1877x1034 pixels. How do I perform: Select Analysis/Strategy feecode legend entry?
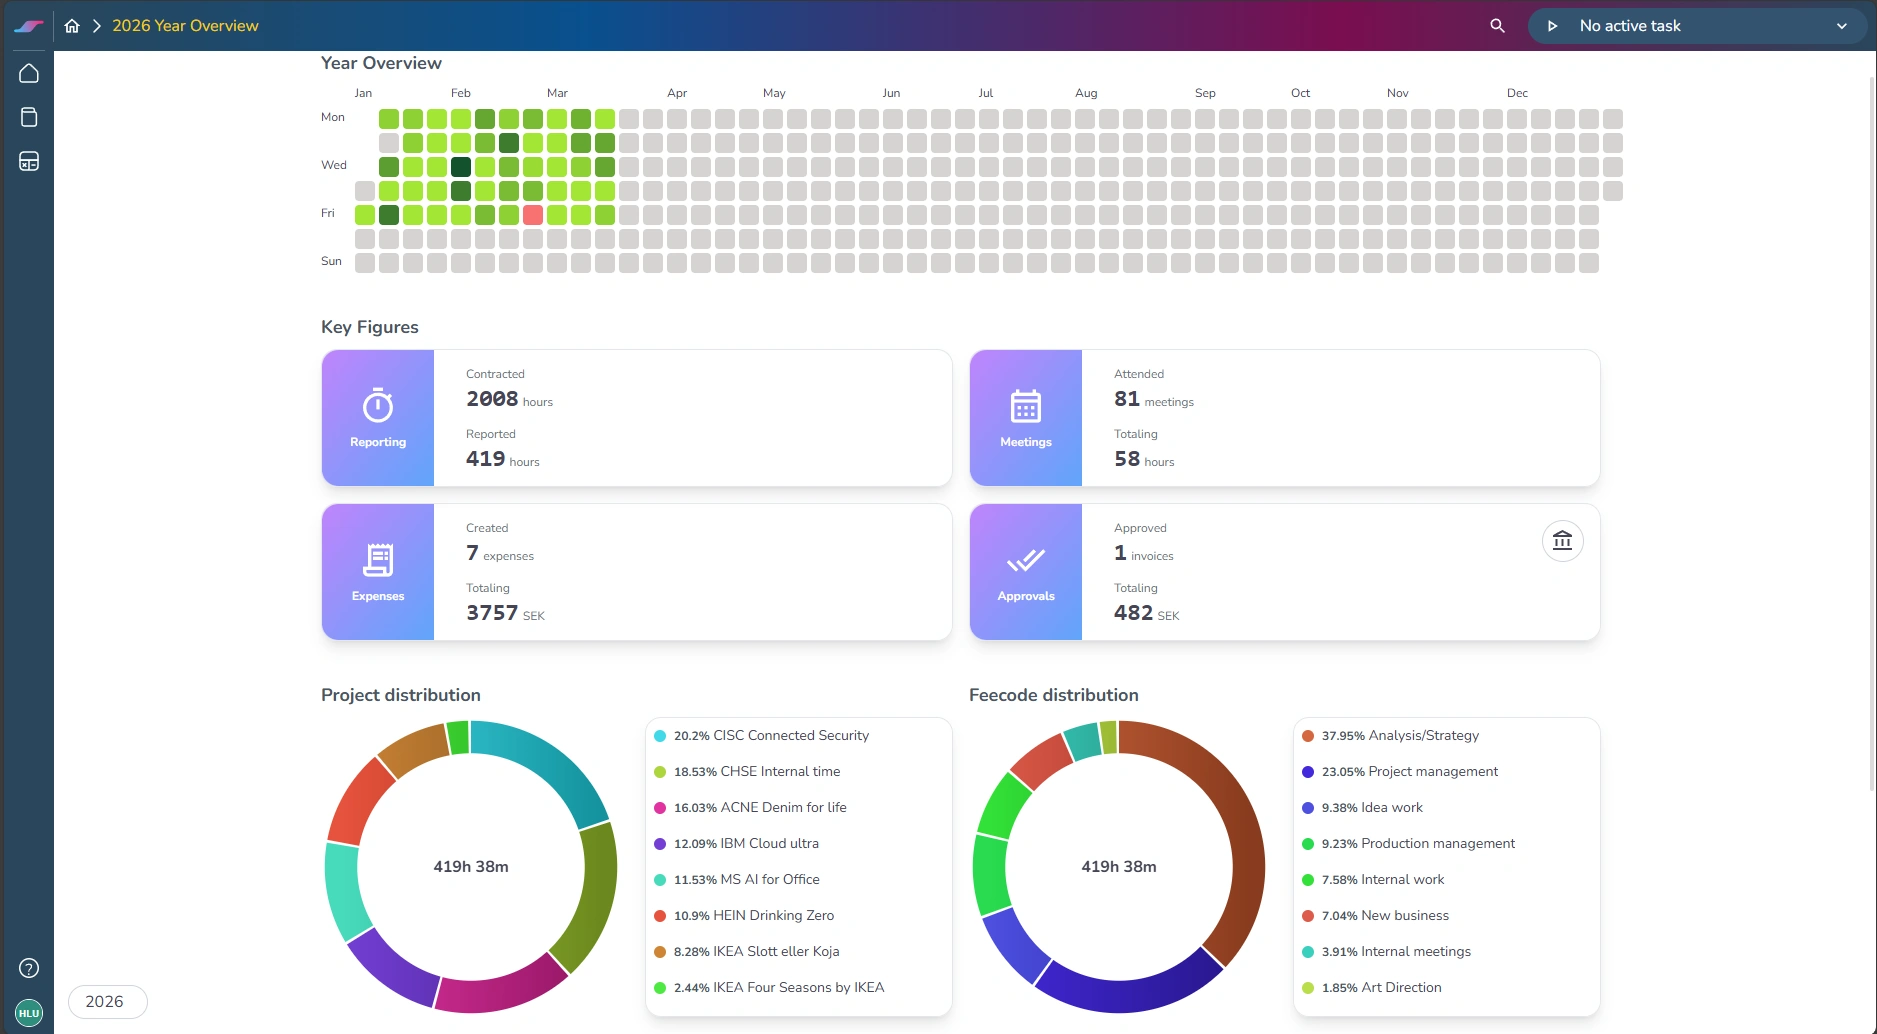tap(1399, 736)
